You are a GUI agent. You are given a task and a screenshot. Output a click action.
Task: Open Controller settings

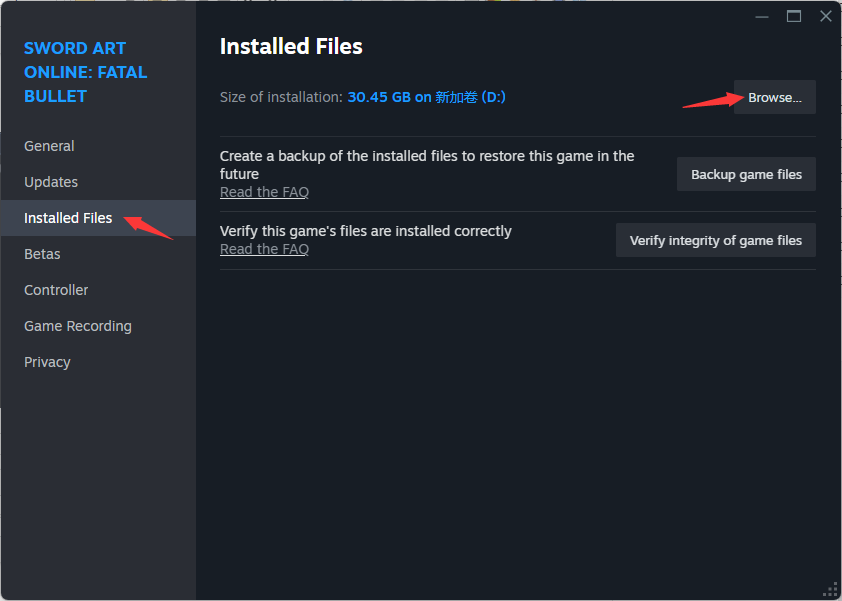(x=56, y=290)
